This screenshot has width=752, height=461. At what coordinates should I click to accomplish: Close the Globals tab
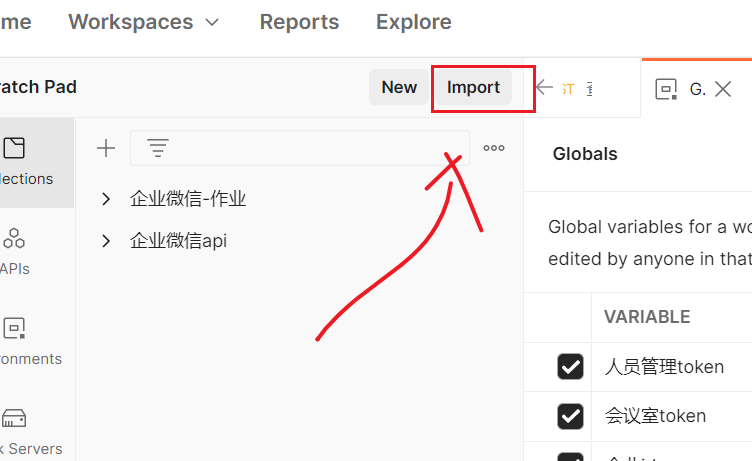(723, 89)
